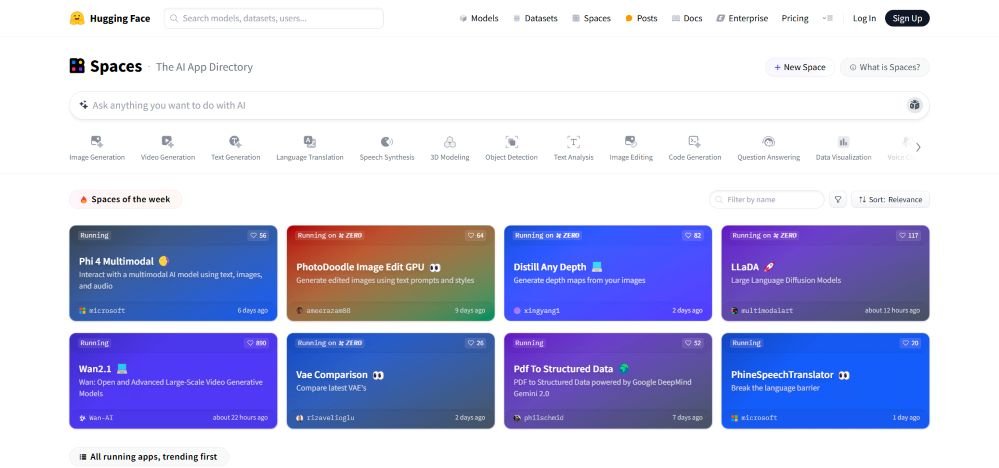The image size is (999, 468).
Task: Open the Image Generation category icon
Action: [x=97, y=141]
